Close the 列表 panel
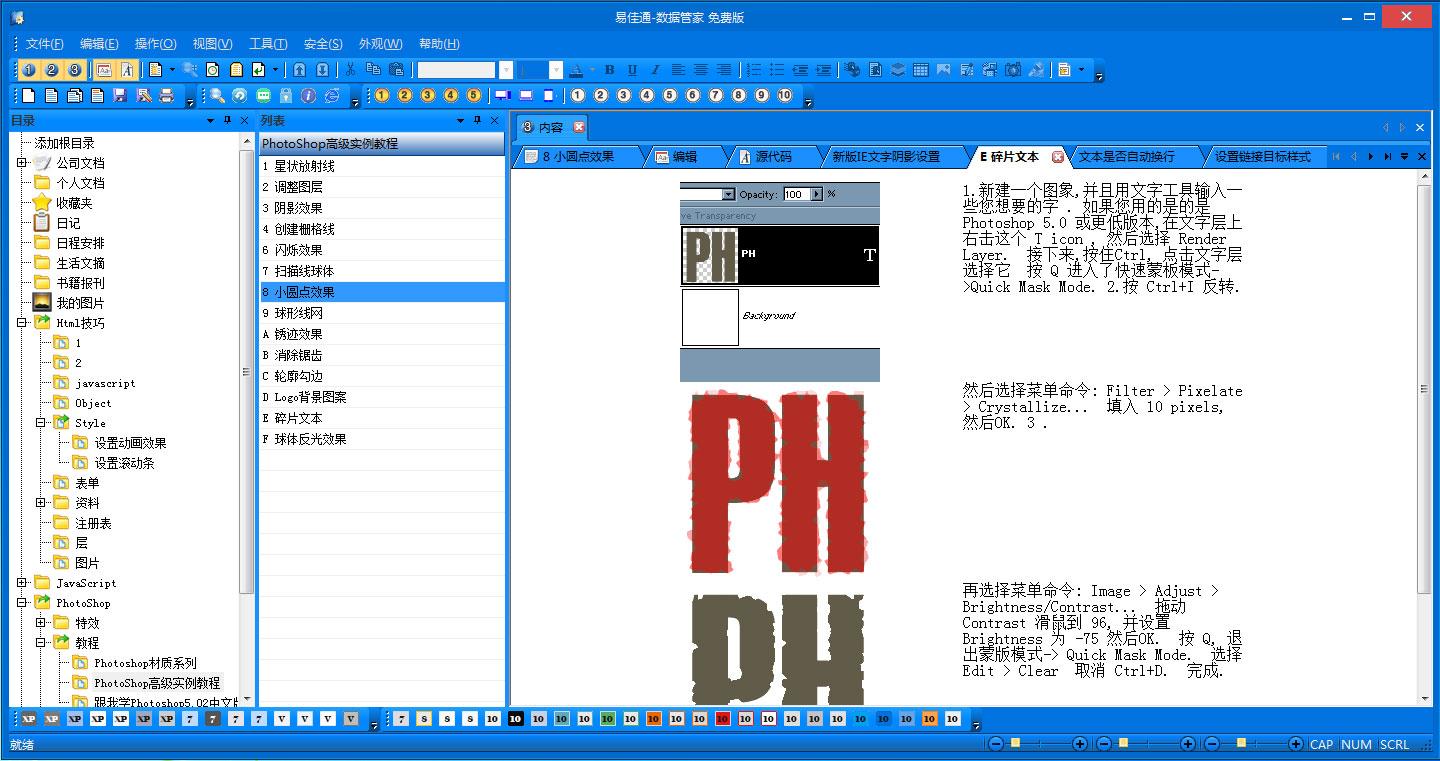The height and width of the screenshot is (761, 1440). coord(494,121)
